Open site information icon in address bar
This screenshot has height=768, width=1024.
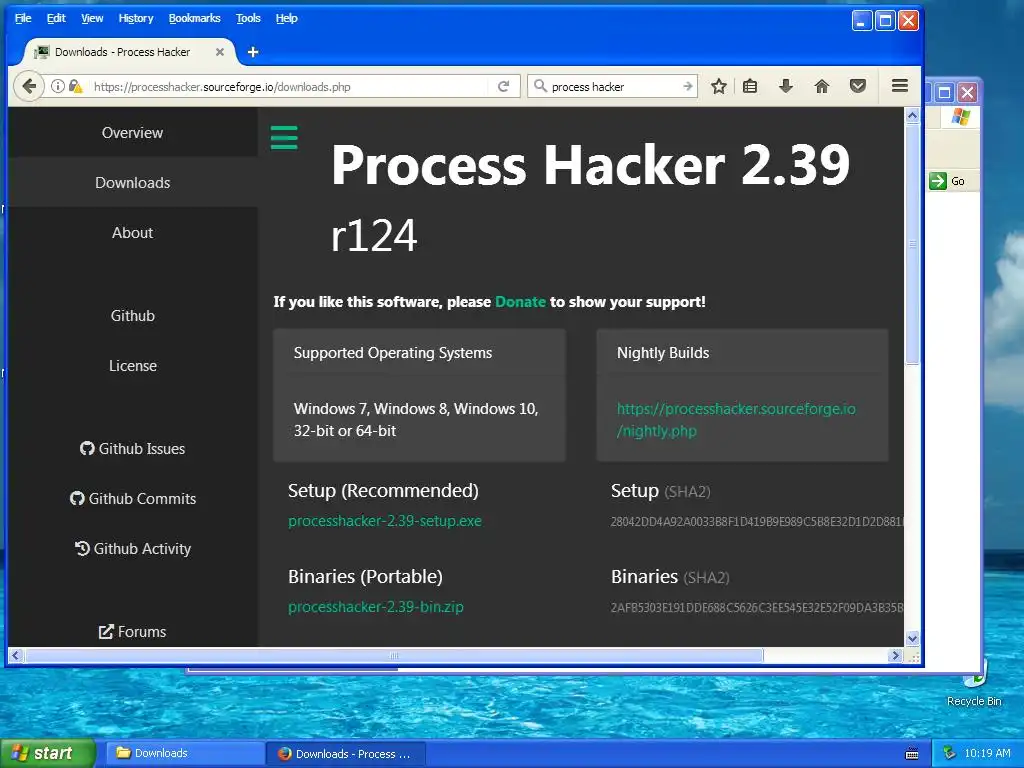(x=58, y=86)
